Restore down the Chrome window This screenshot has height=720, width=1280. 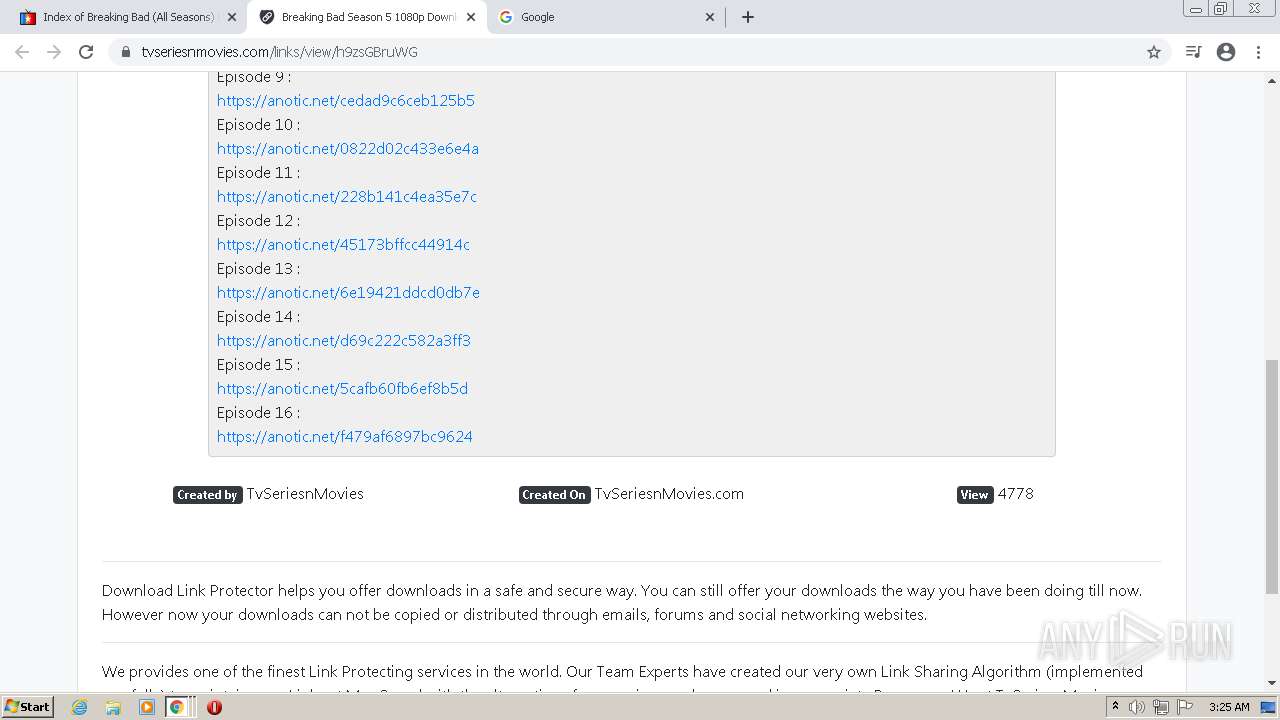point(1220,9)
